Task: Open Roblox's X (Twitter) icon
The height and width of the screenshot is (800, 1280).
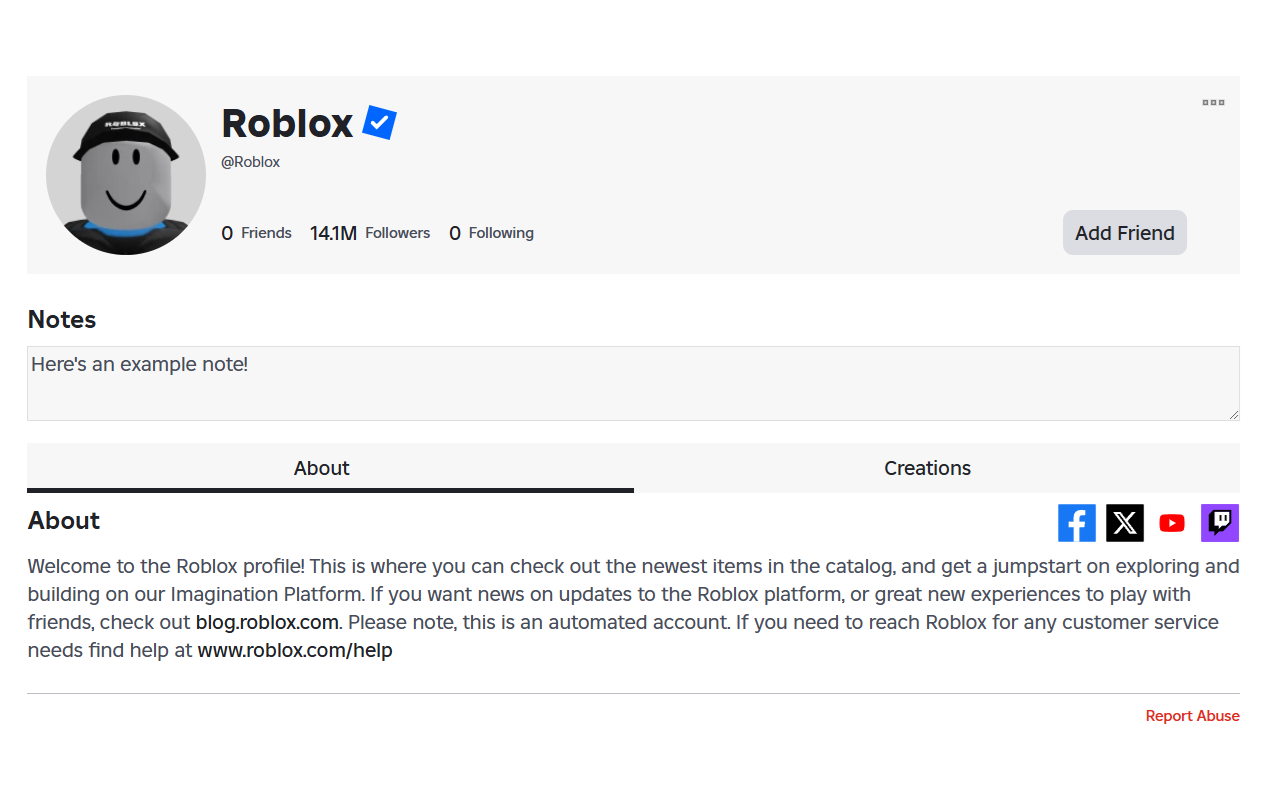Action: (x=1124, y=522)
